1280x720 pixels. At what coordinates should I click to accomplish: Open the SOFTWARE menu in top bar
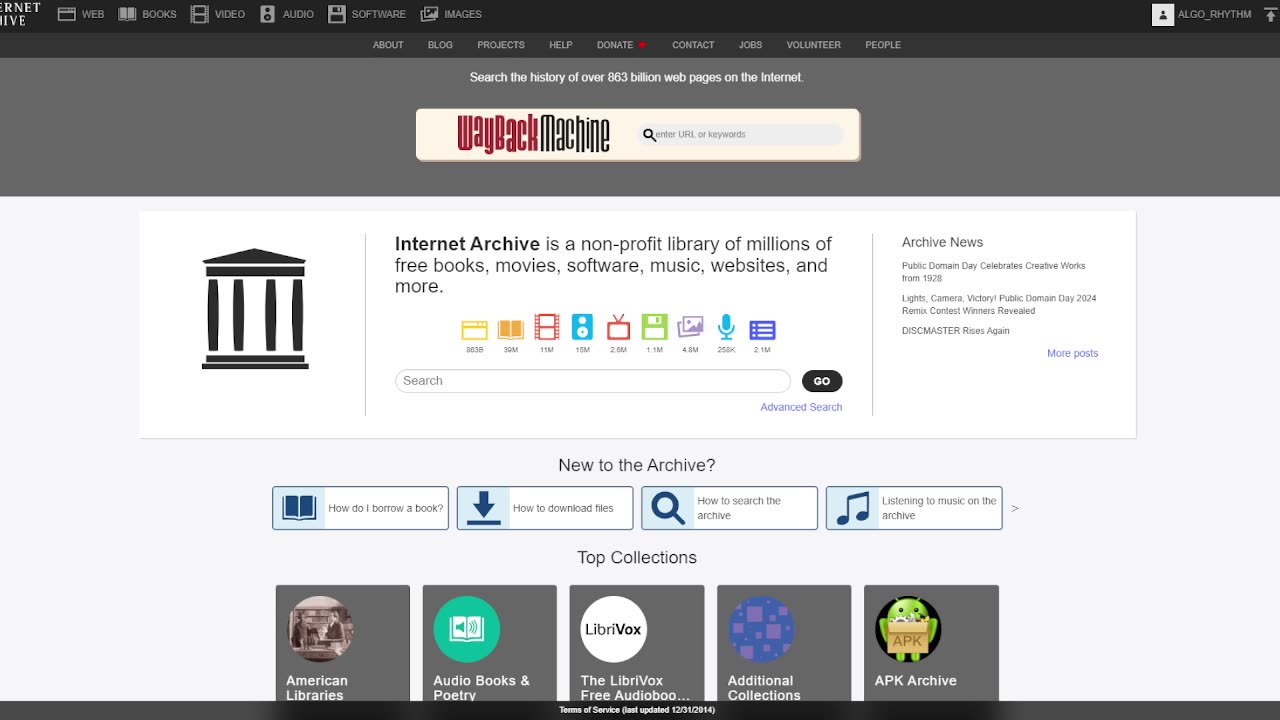tap(367, 14)
